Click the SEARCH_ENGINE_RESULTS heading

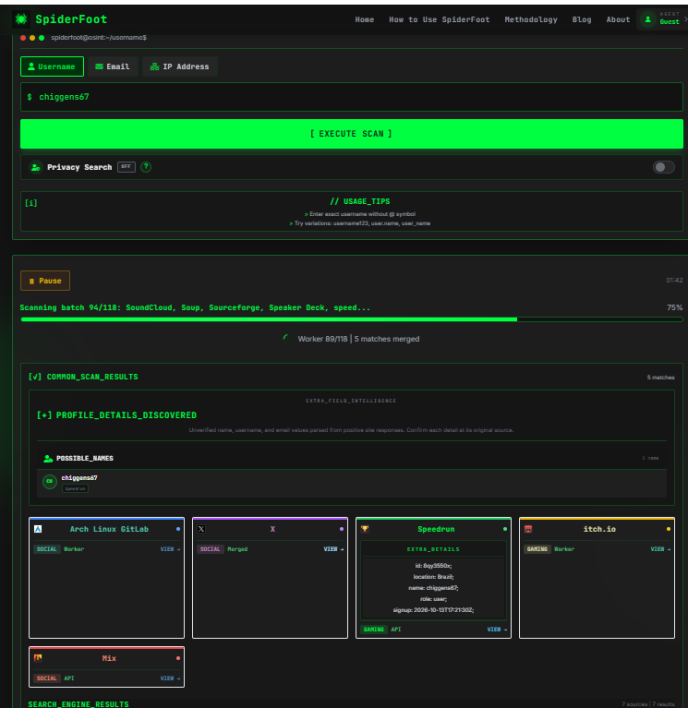tap(78, 704)
